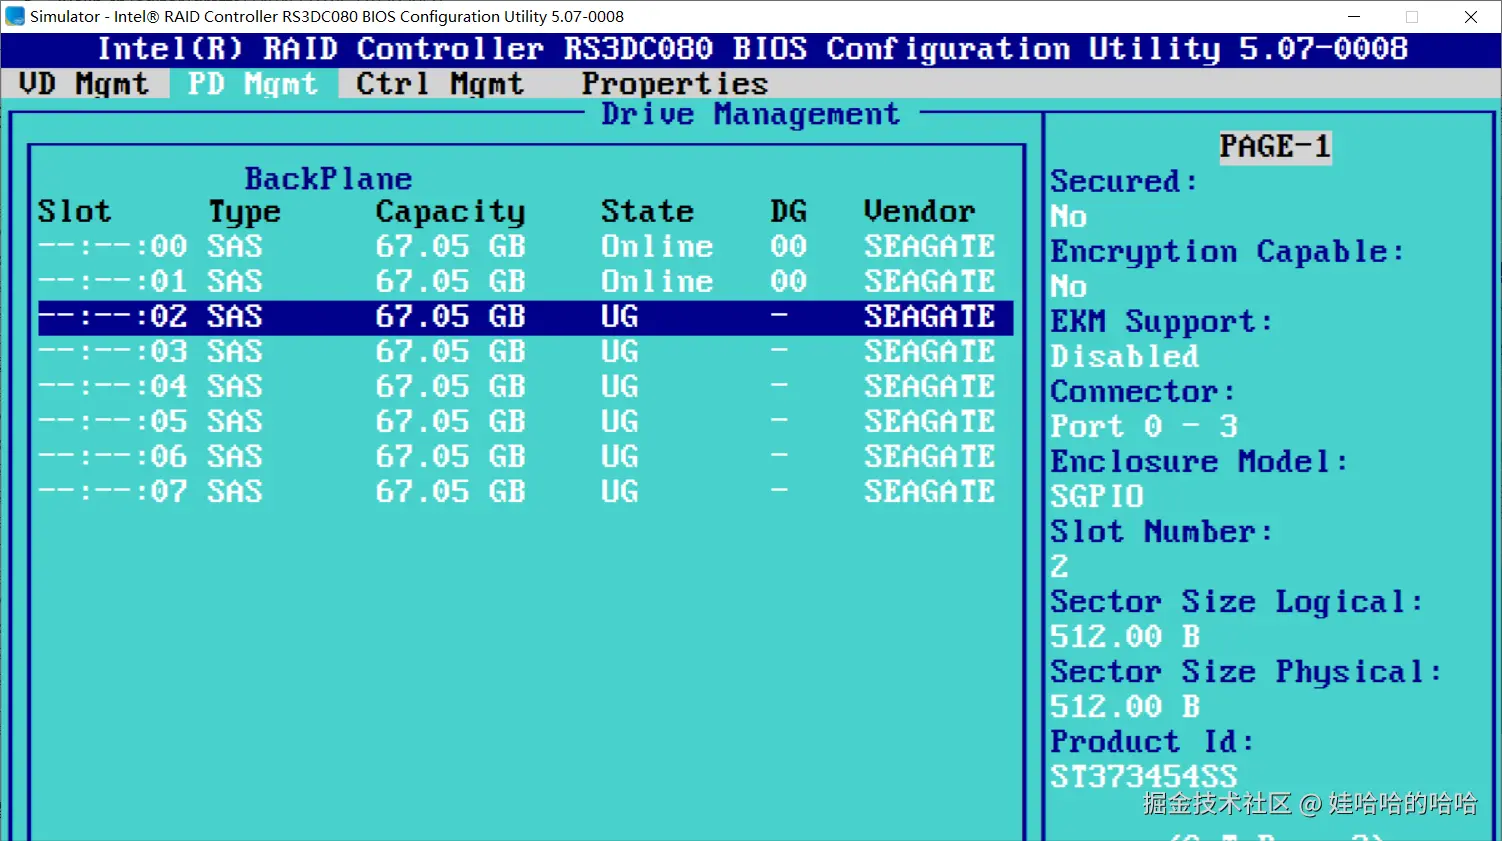This screenshot has width=1502, height=841.
Task: Click the ST373454SS product value
Action: [x=1143, y=776]
